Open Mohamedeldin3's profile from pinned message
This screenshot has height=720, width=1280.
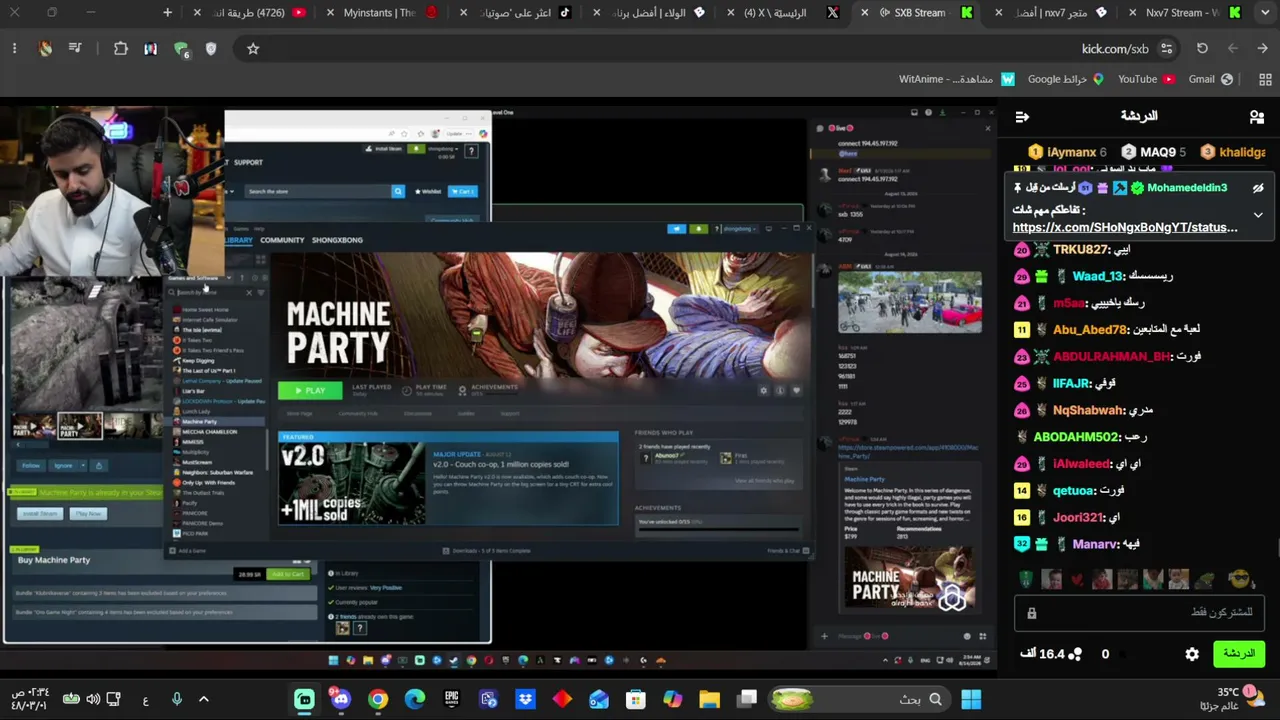click(x=1187, y=188)
